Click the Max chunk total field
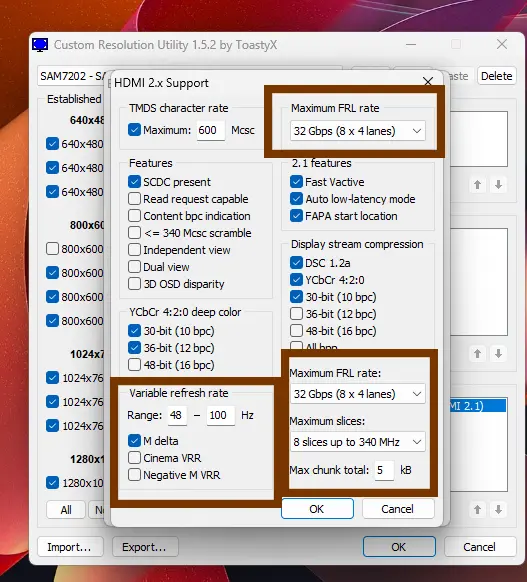 (384, 470)
